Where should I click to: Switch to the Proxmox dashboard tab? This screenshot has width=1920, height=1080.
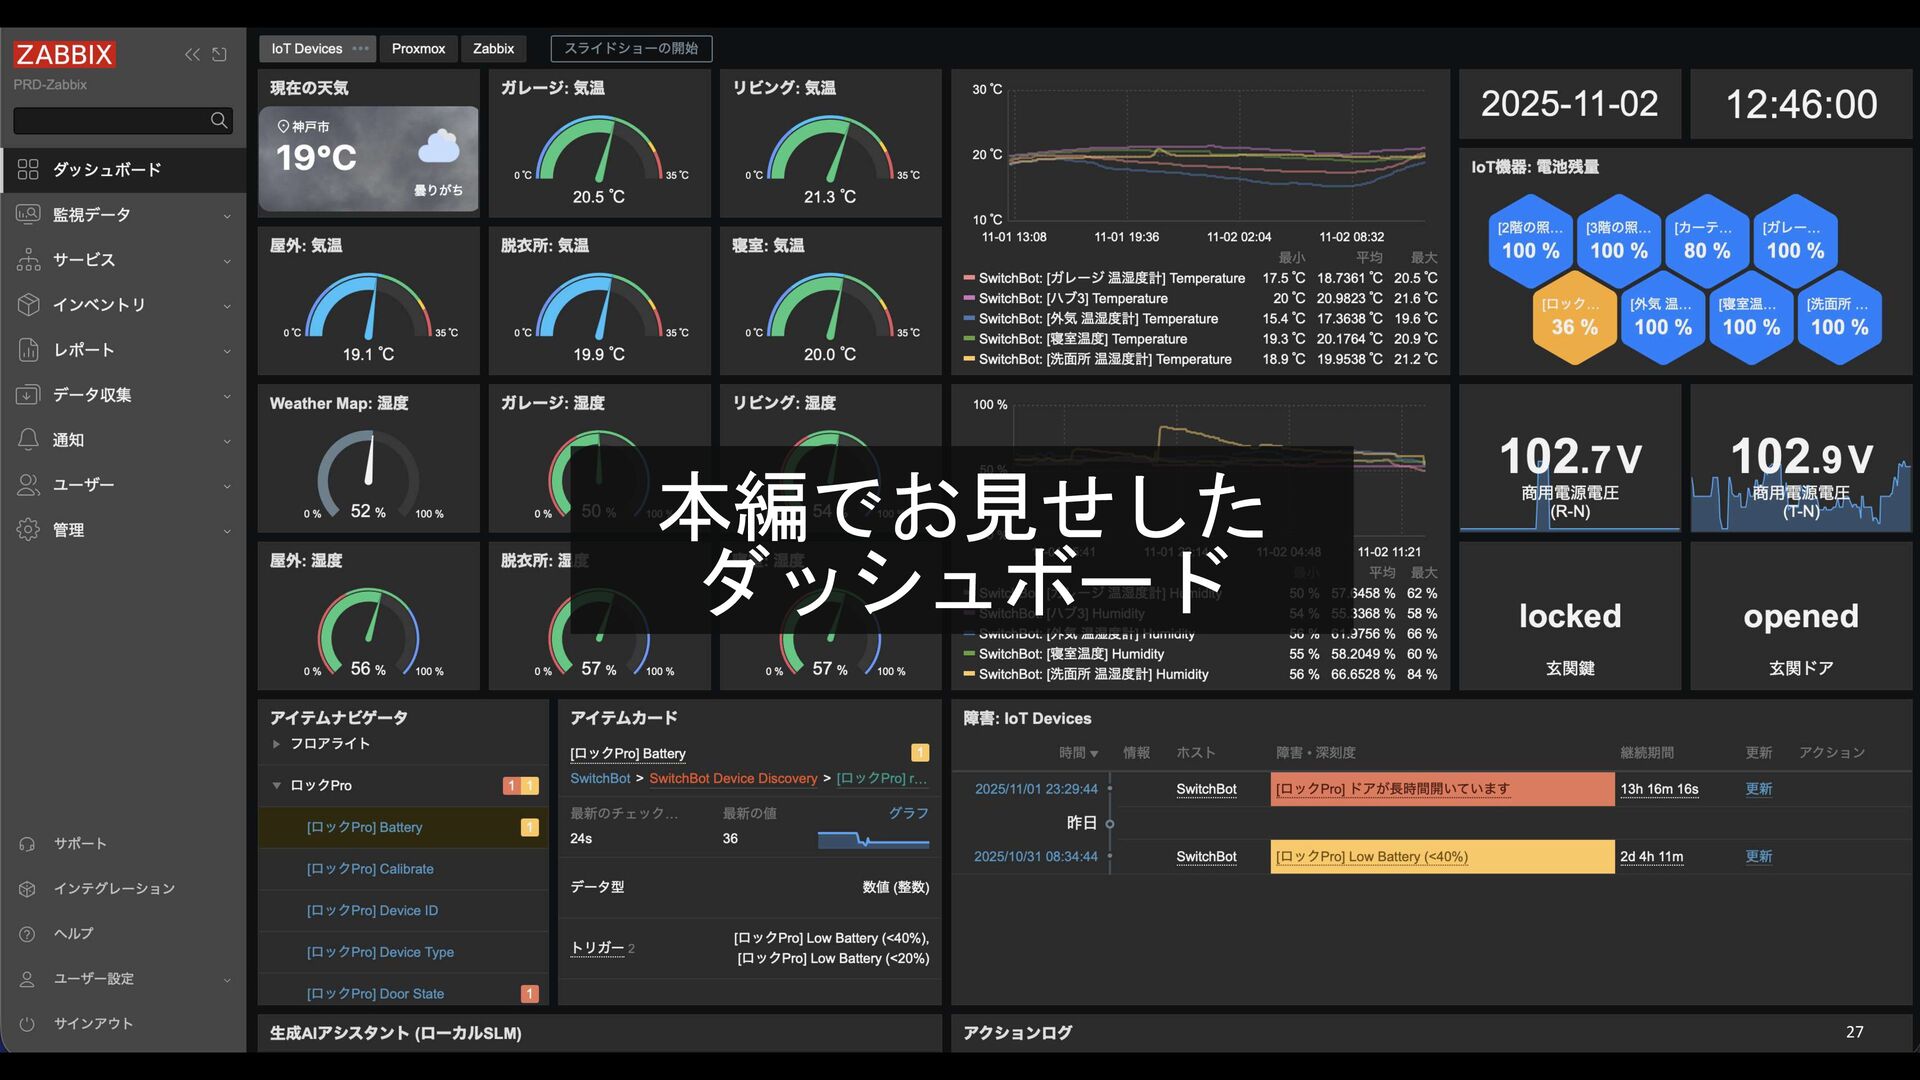point(418,49)
